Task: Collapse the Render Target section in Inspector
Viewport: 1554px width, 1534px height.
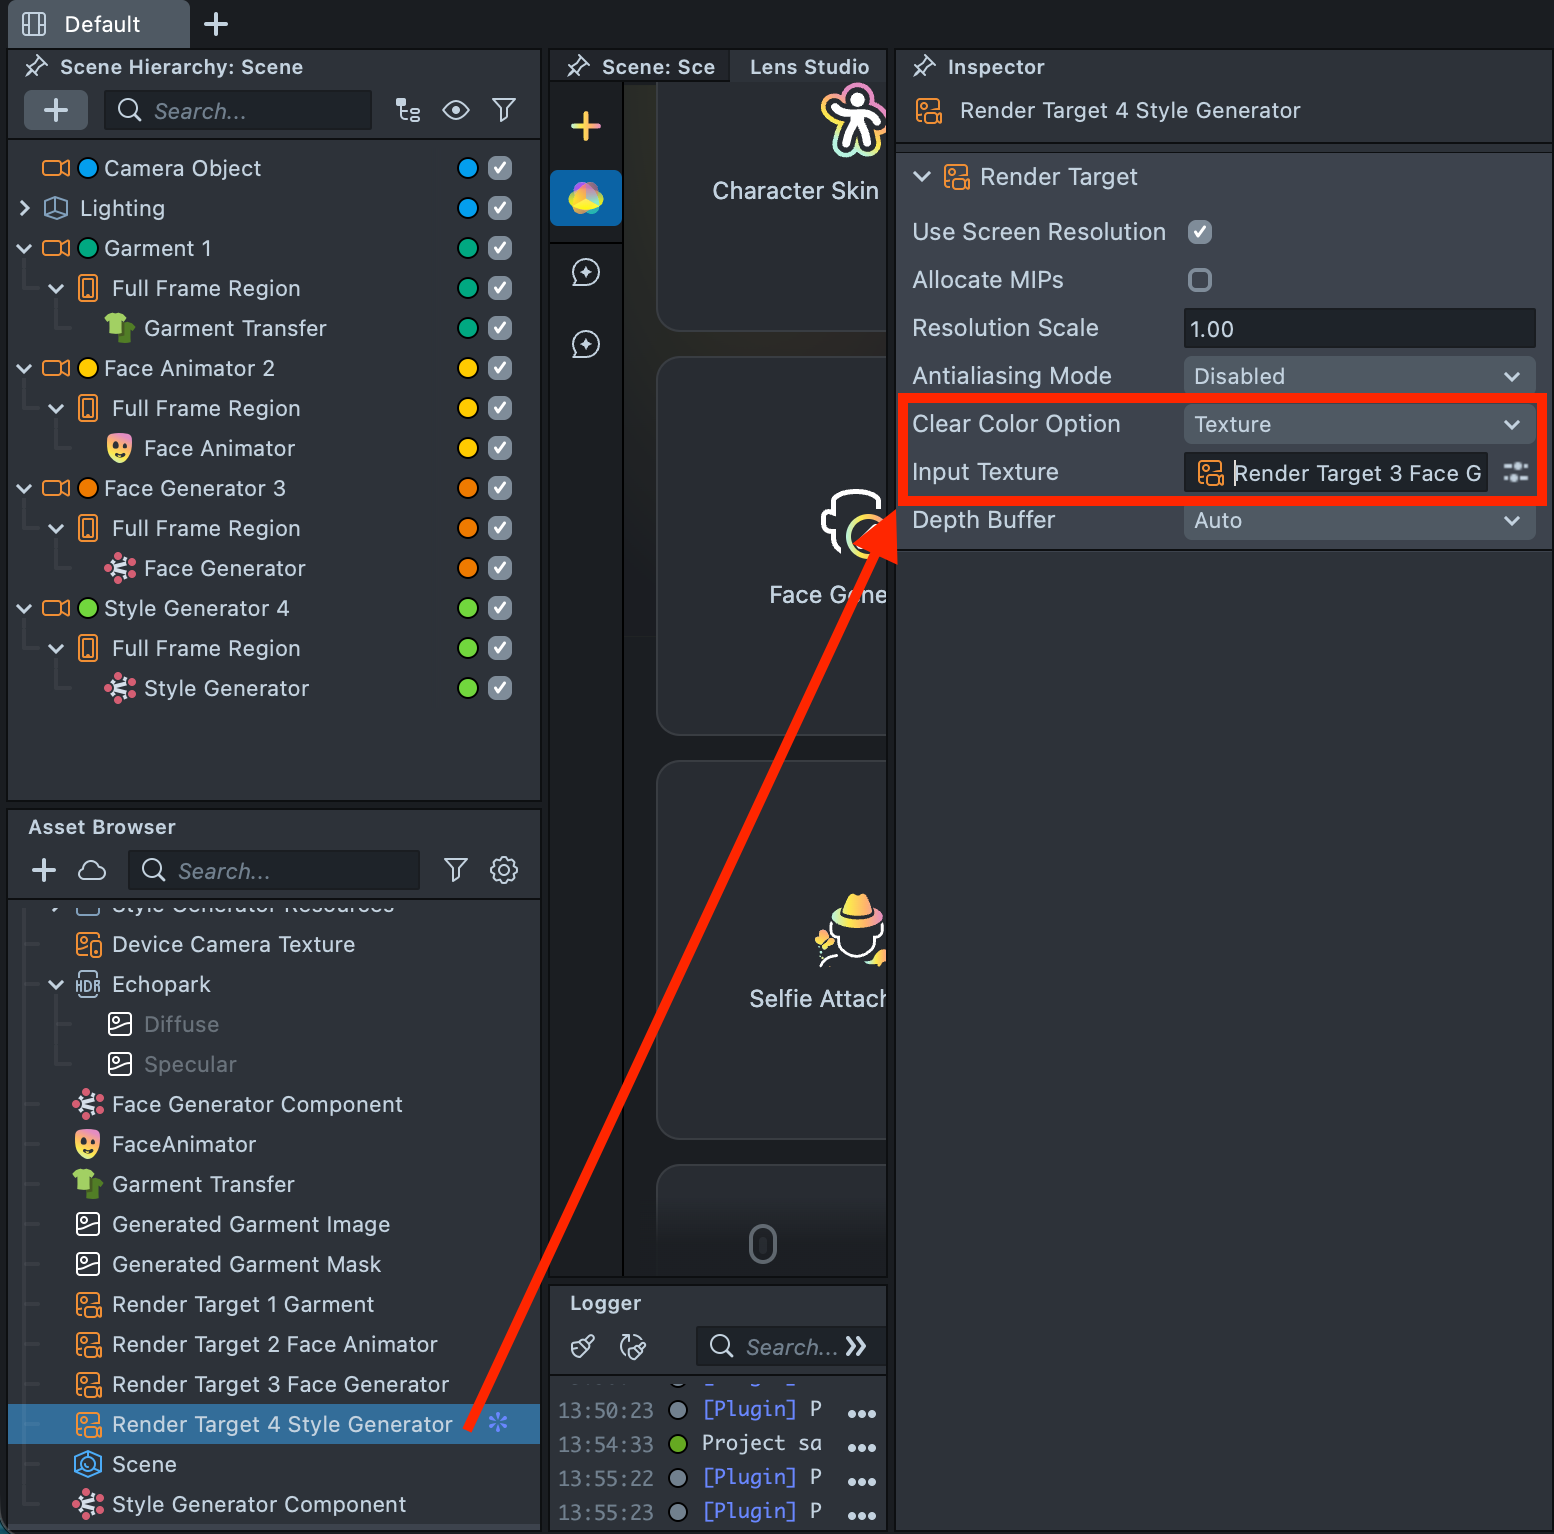Action: click(x=922, y=177)
